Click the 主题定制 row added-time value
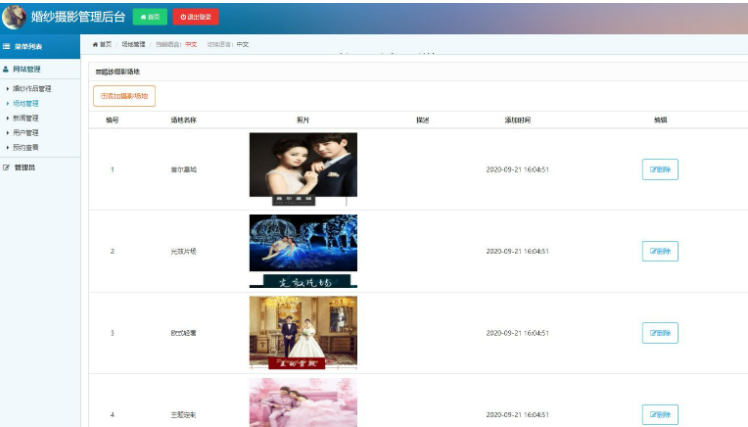Screen dimensions: 748x427 pyautogui.click(x=518, y=415)
